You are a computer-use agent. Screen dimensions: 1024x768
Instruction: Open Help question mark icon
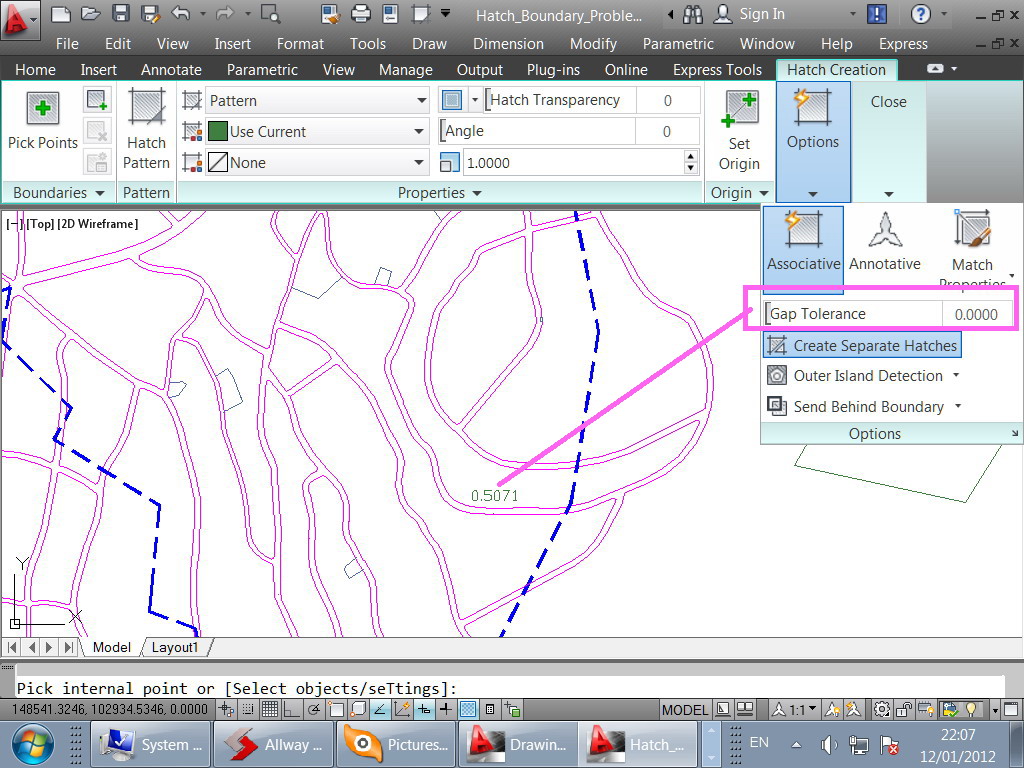click(920, 14)
